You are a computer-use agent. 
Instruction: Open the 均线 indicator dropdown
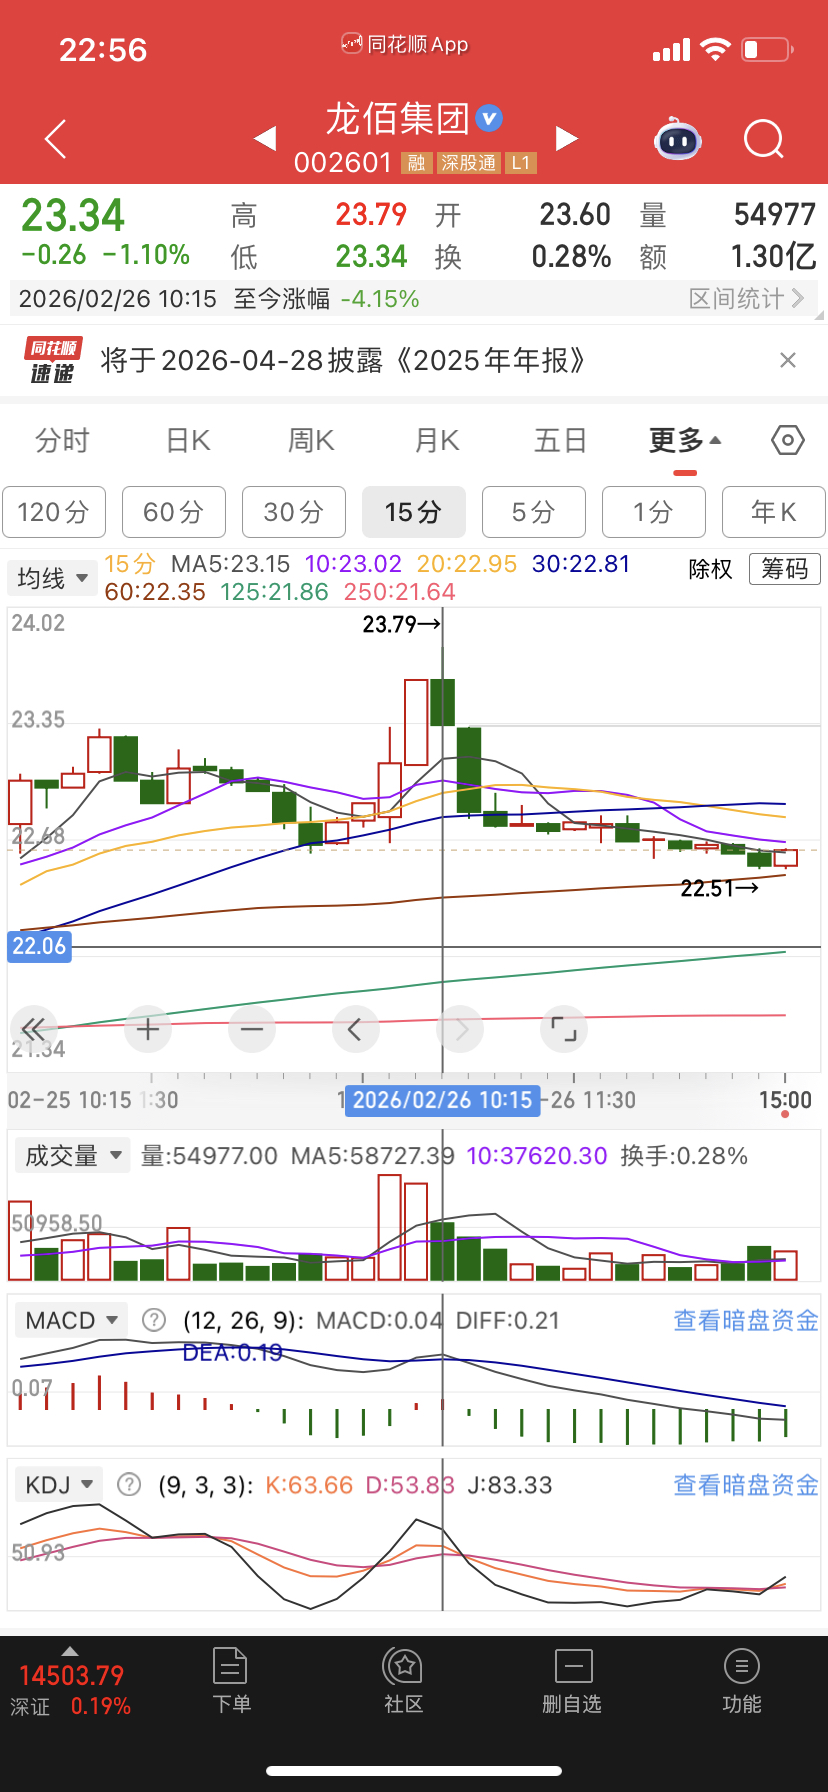pos(53,578)
